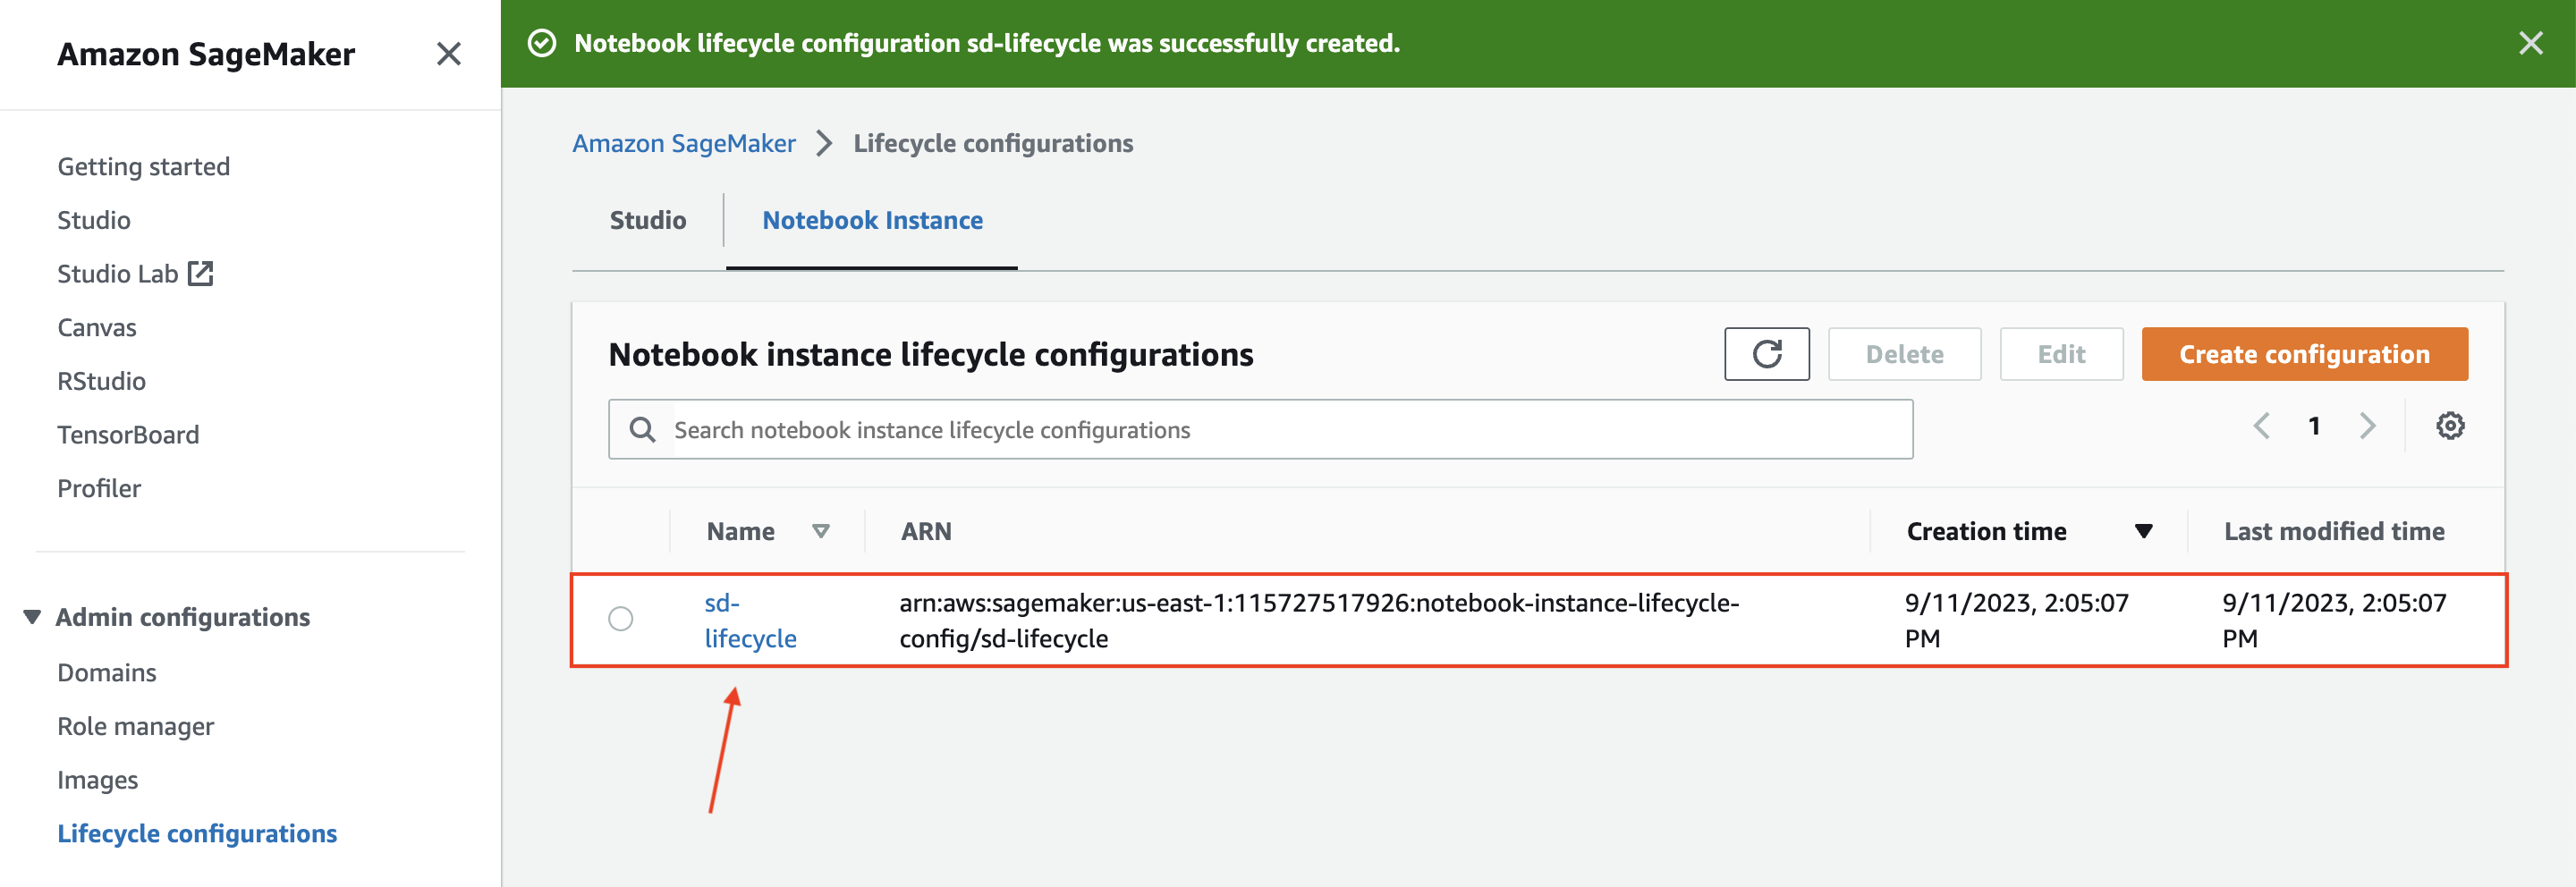Go to next page with right arrow
This screenshot has width=2576, height=887.
[2367, 426]
